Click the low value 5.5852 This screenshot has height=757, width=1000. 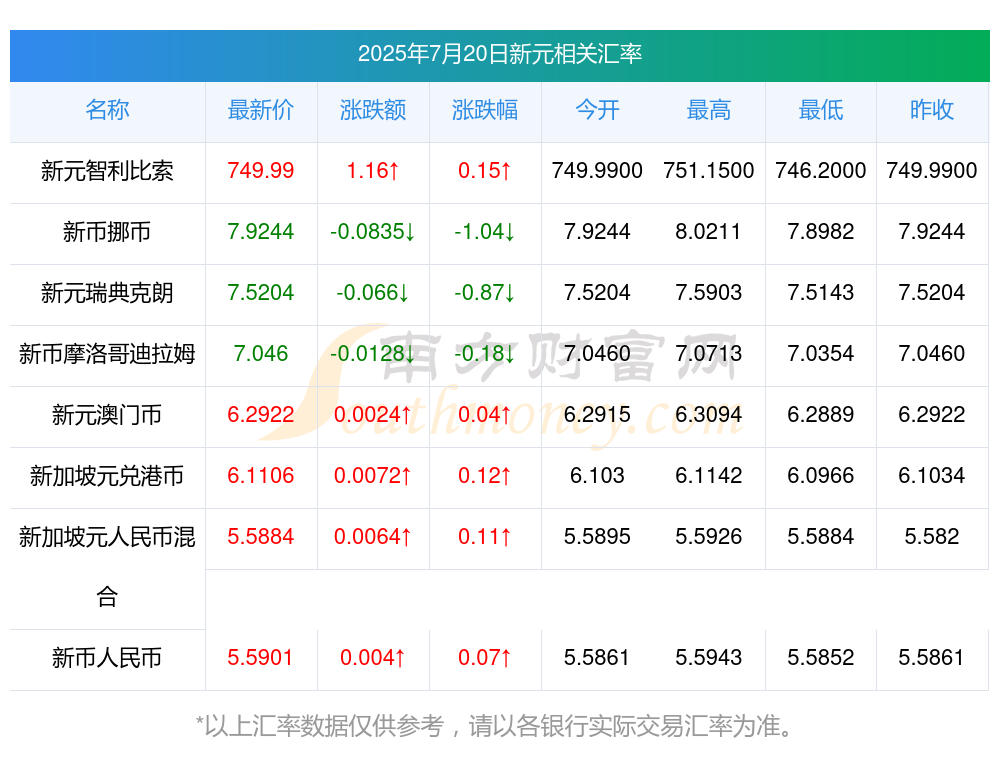[x=820, y=658]
